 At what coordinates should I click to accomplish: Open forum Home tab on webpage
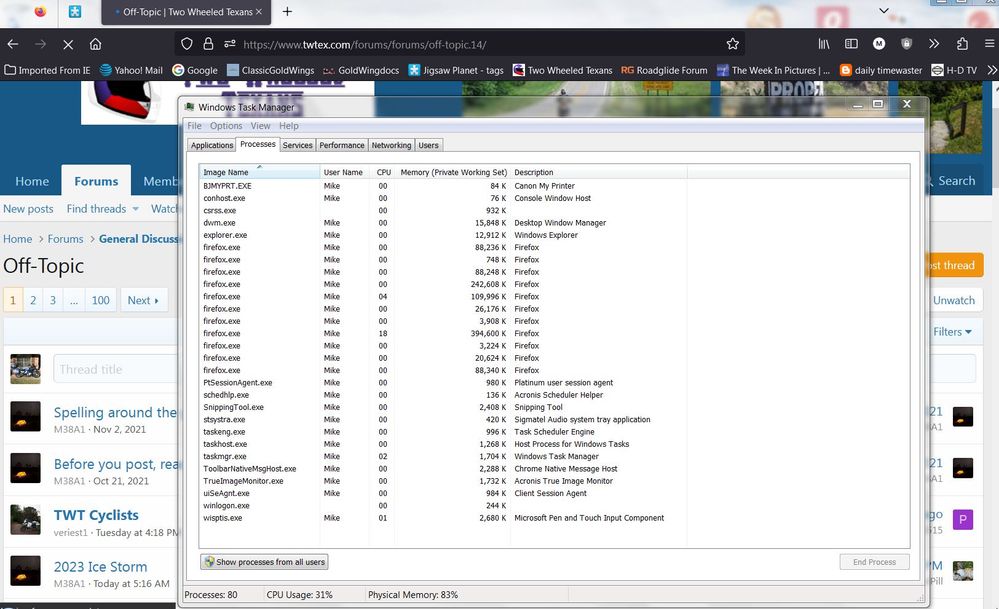click(x=32, y=182)
